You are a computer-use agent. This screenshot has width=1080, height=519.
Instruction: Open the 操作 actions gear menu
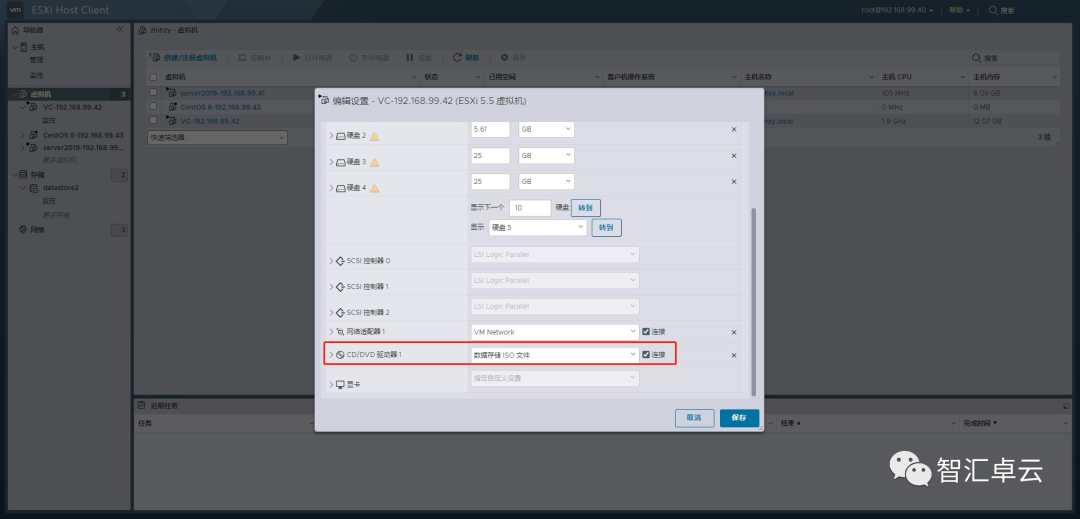tap(513, 58)
